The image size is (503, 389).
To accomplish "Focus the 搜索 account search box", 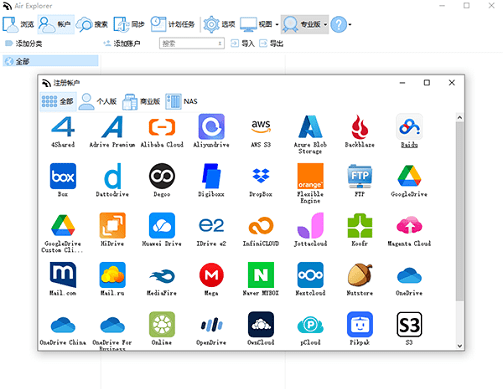I will click(x=192, y=44).
